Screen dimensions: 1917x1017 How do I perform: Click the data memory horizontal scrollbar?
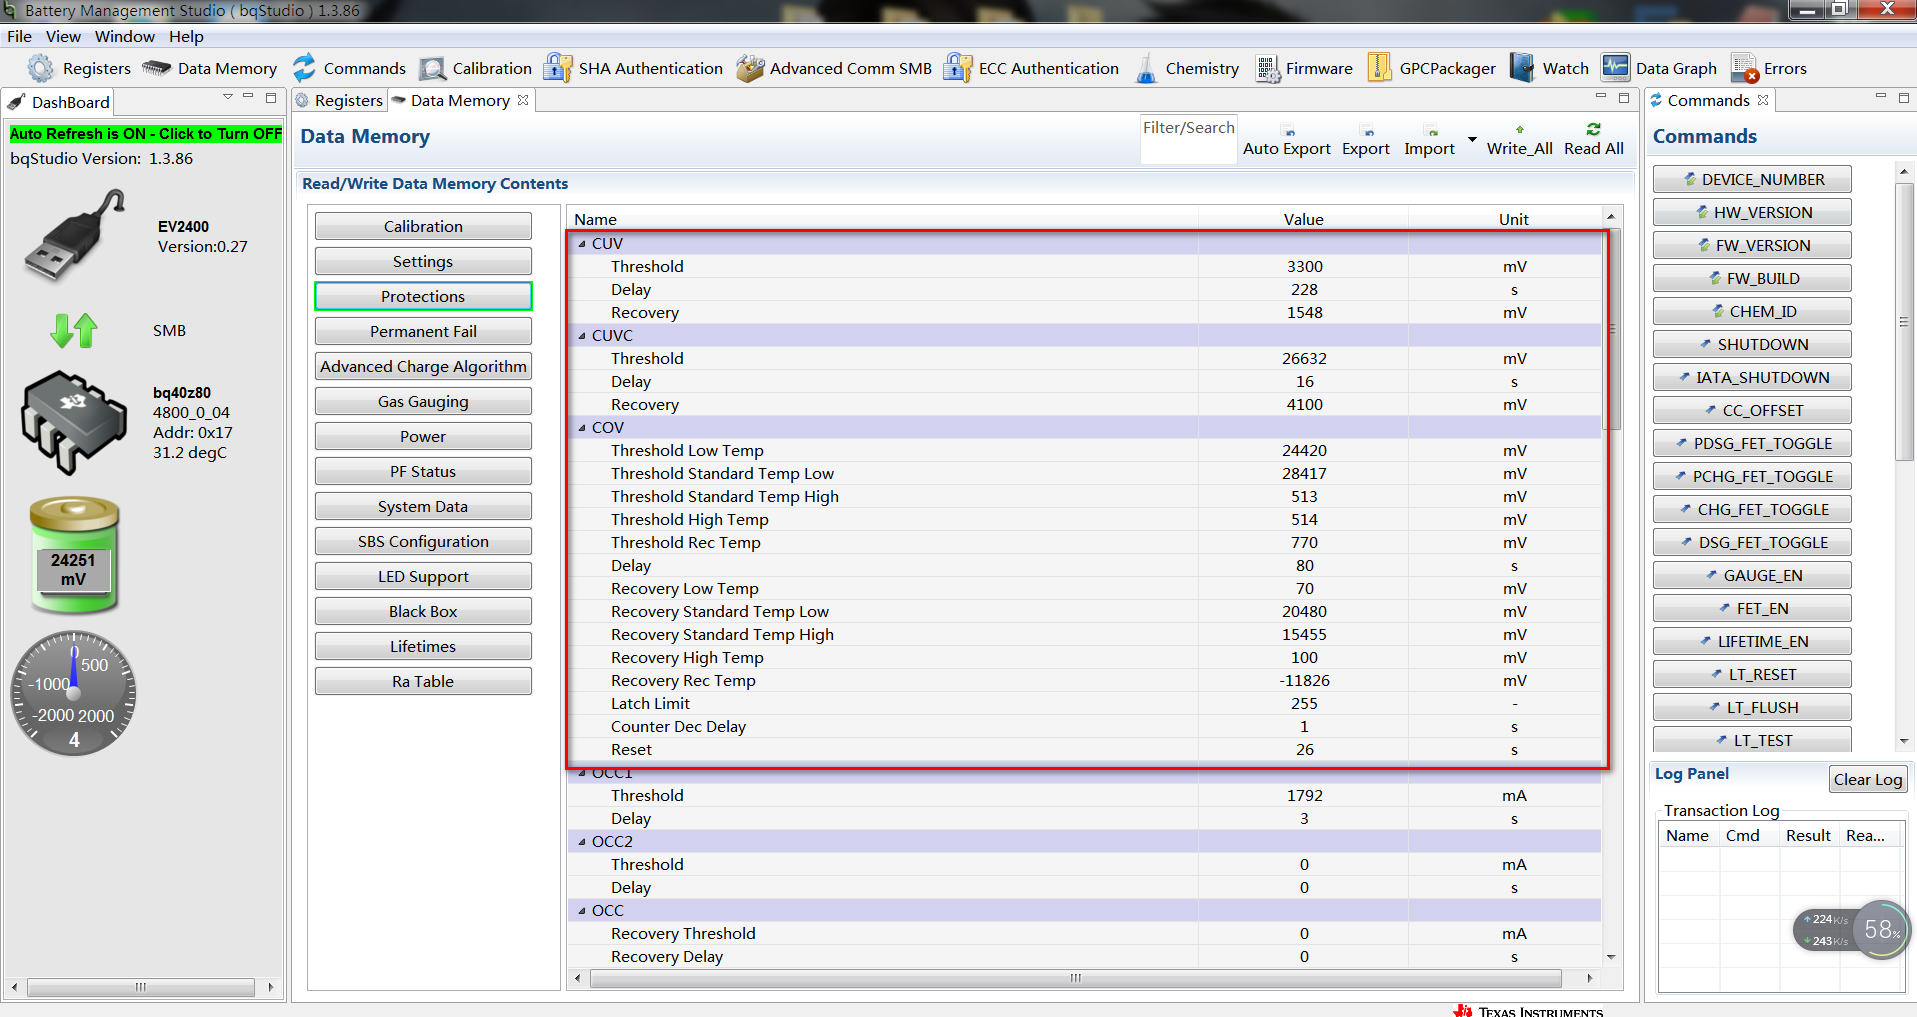click(x=1076, y=978)
